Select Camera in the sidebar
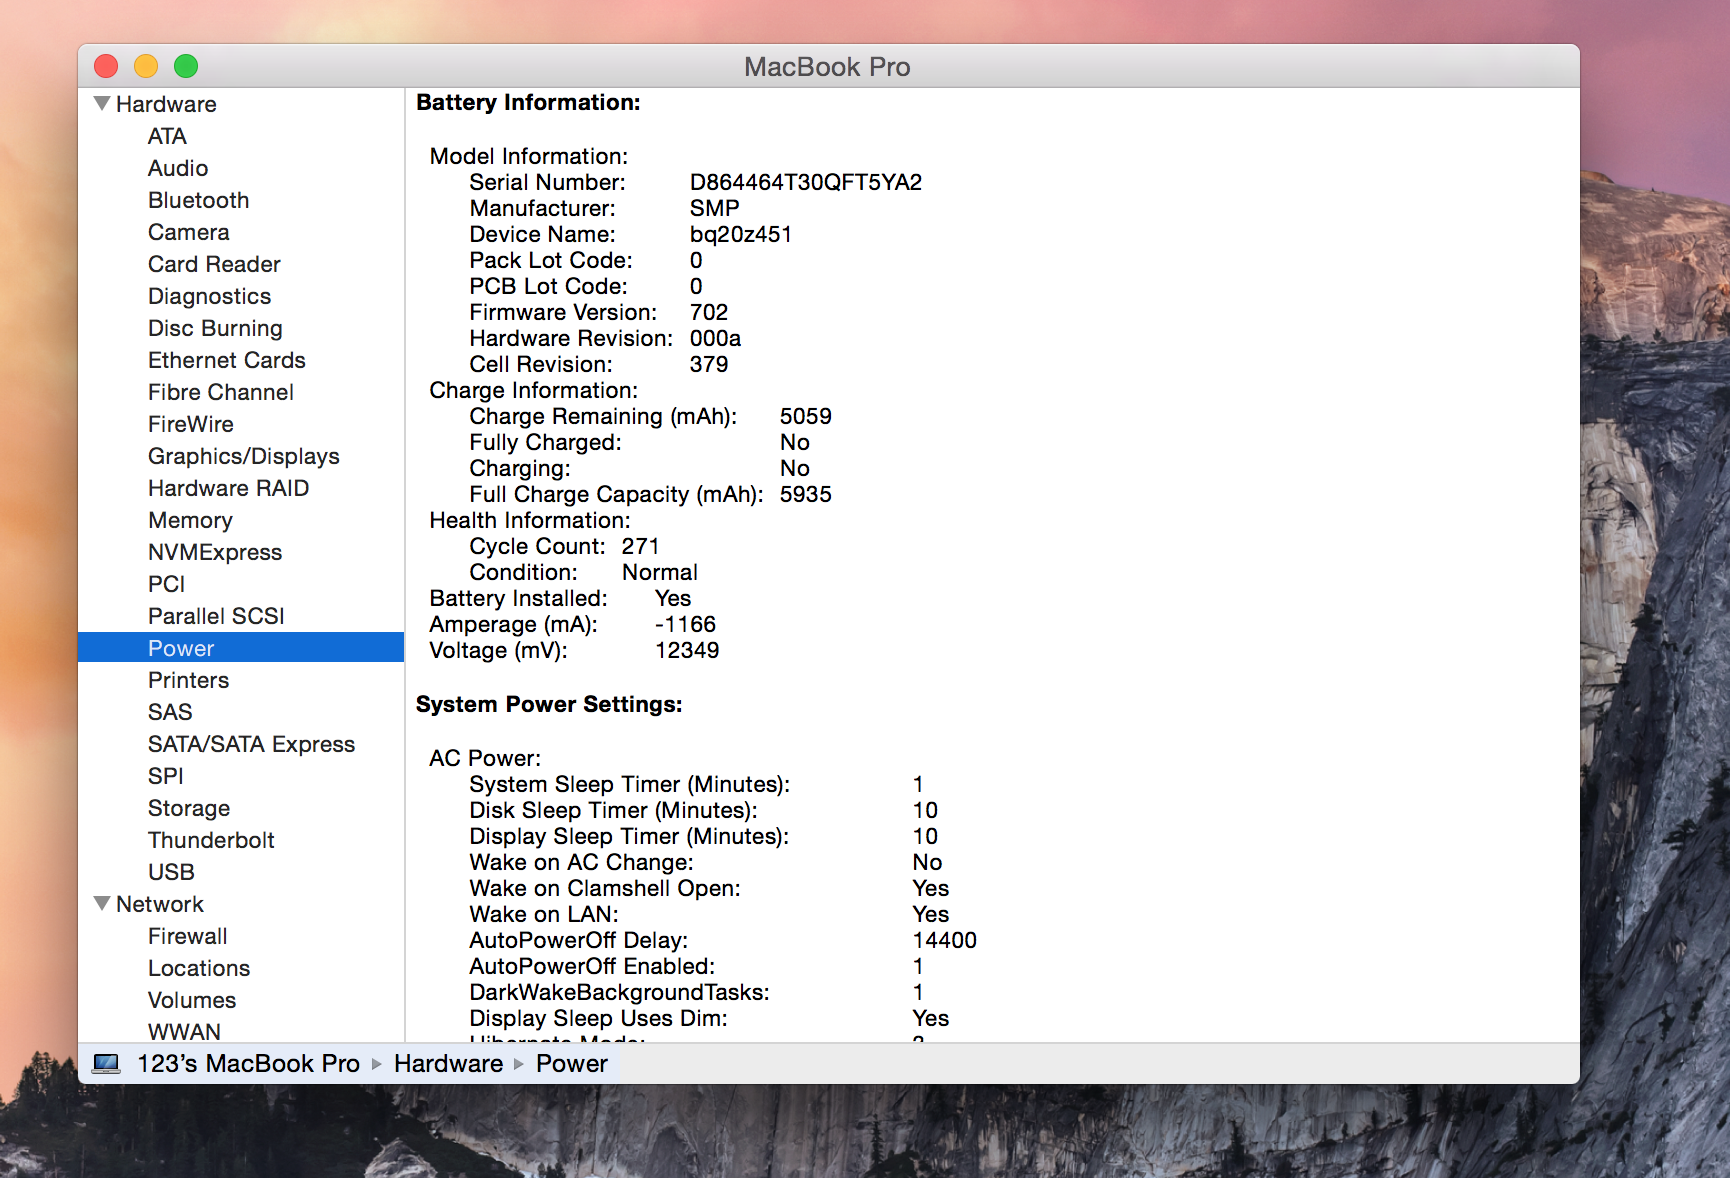 point(188,232)
